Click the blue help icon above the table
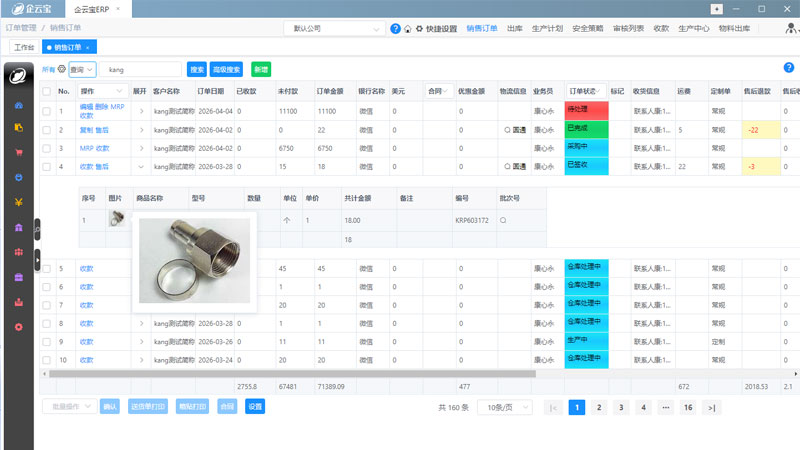The width and height of the screenshot is (800, 450). (788, 67)
